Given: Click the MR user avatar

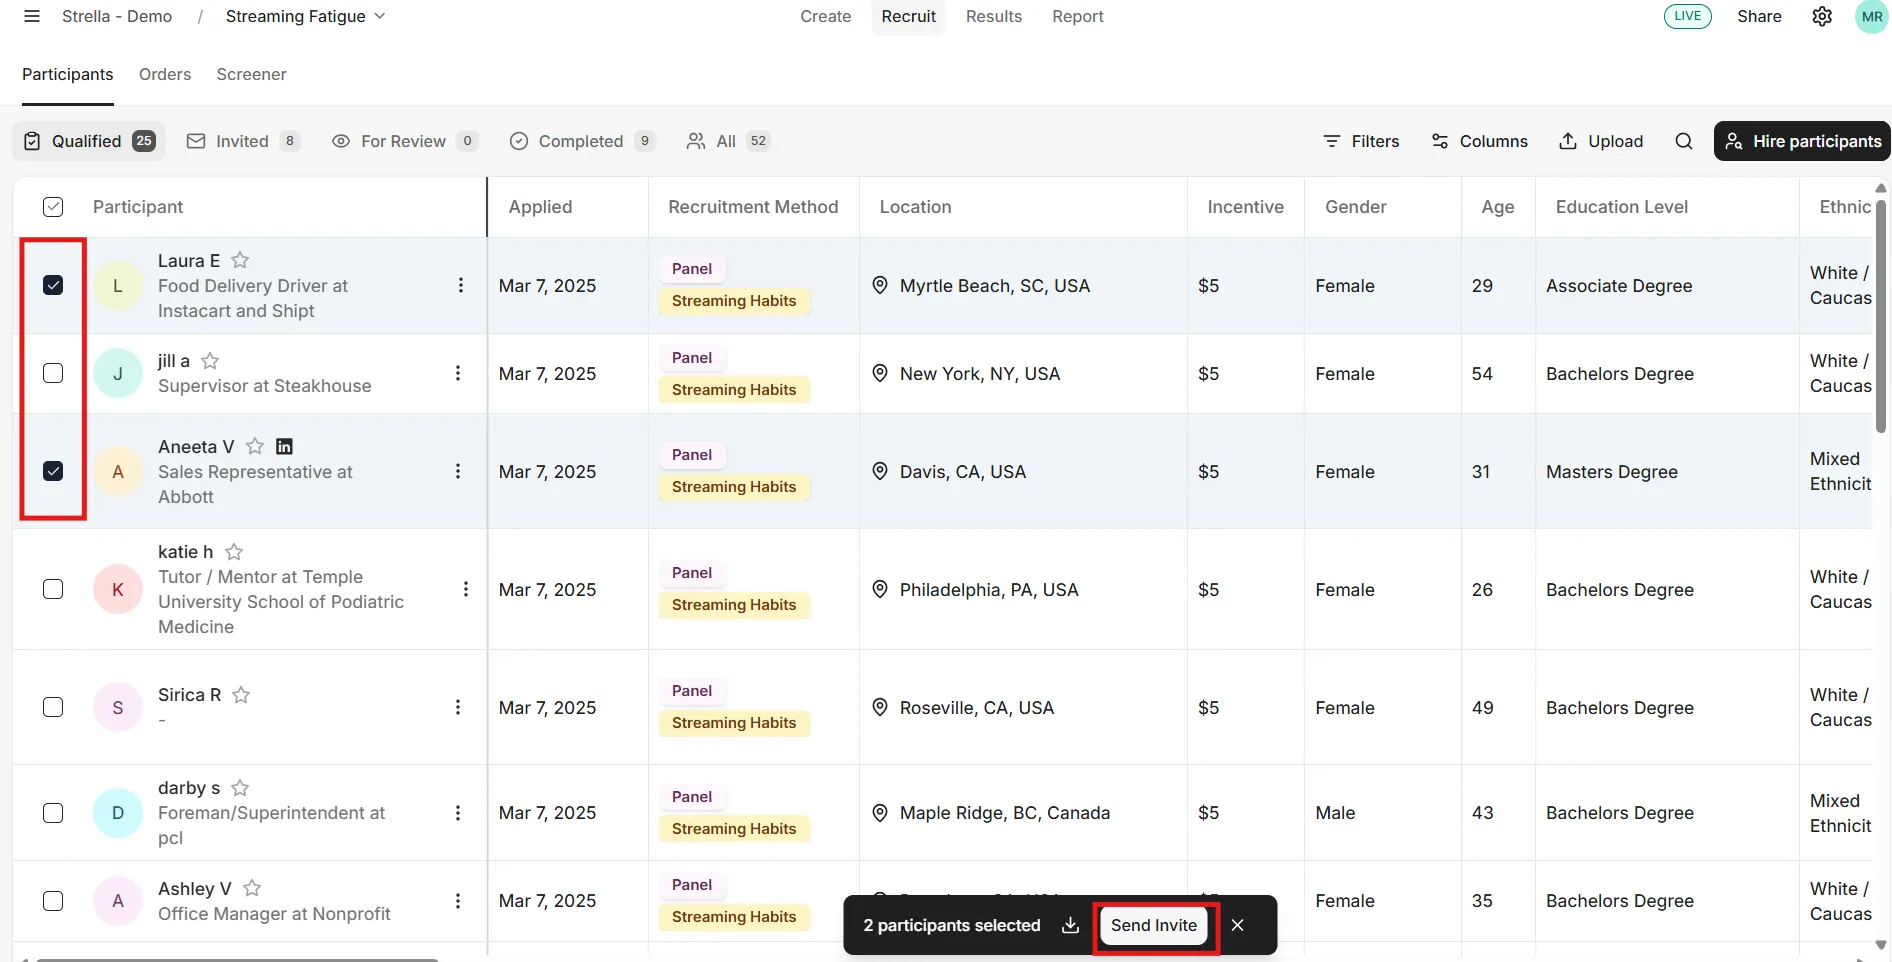Looking at the screenshot, I should coord(1872,16).
